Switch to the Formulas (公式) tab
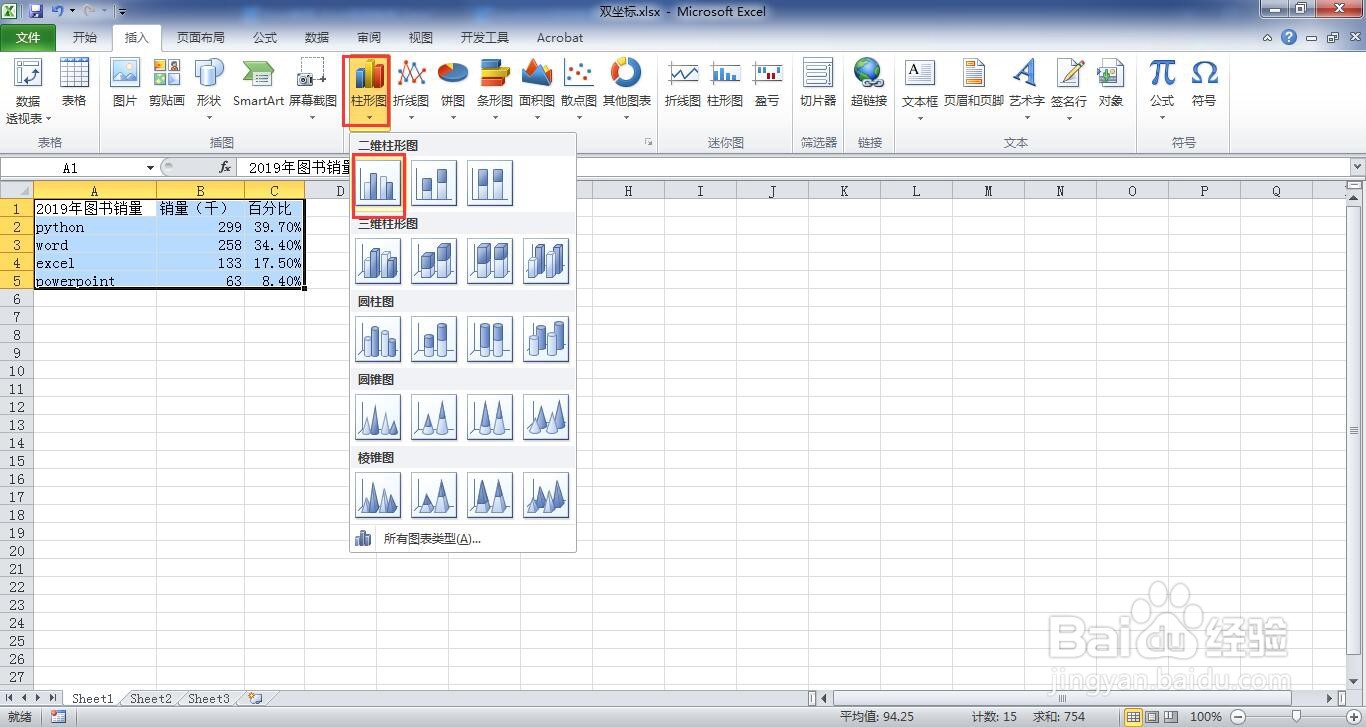 tap(265, 37)
